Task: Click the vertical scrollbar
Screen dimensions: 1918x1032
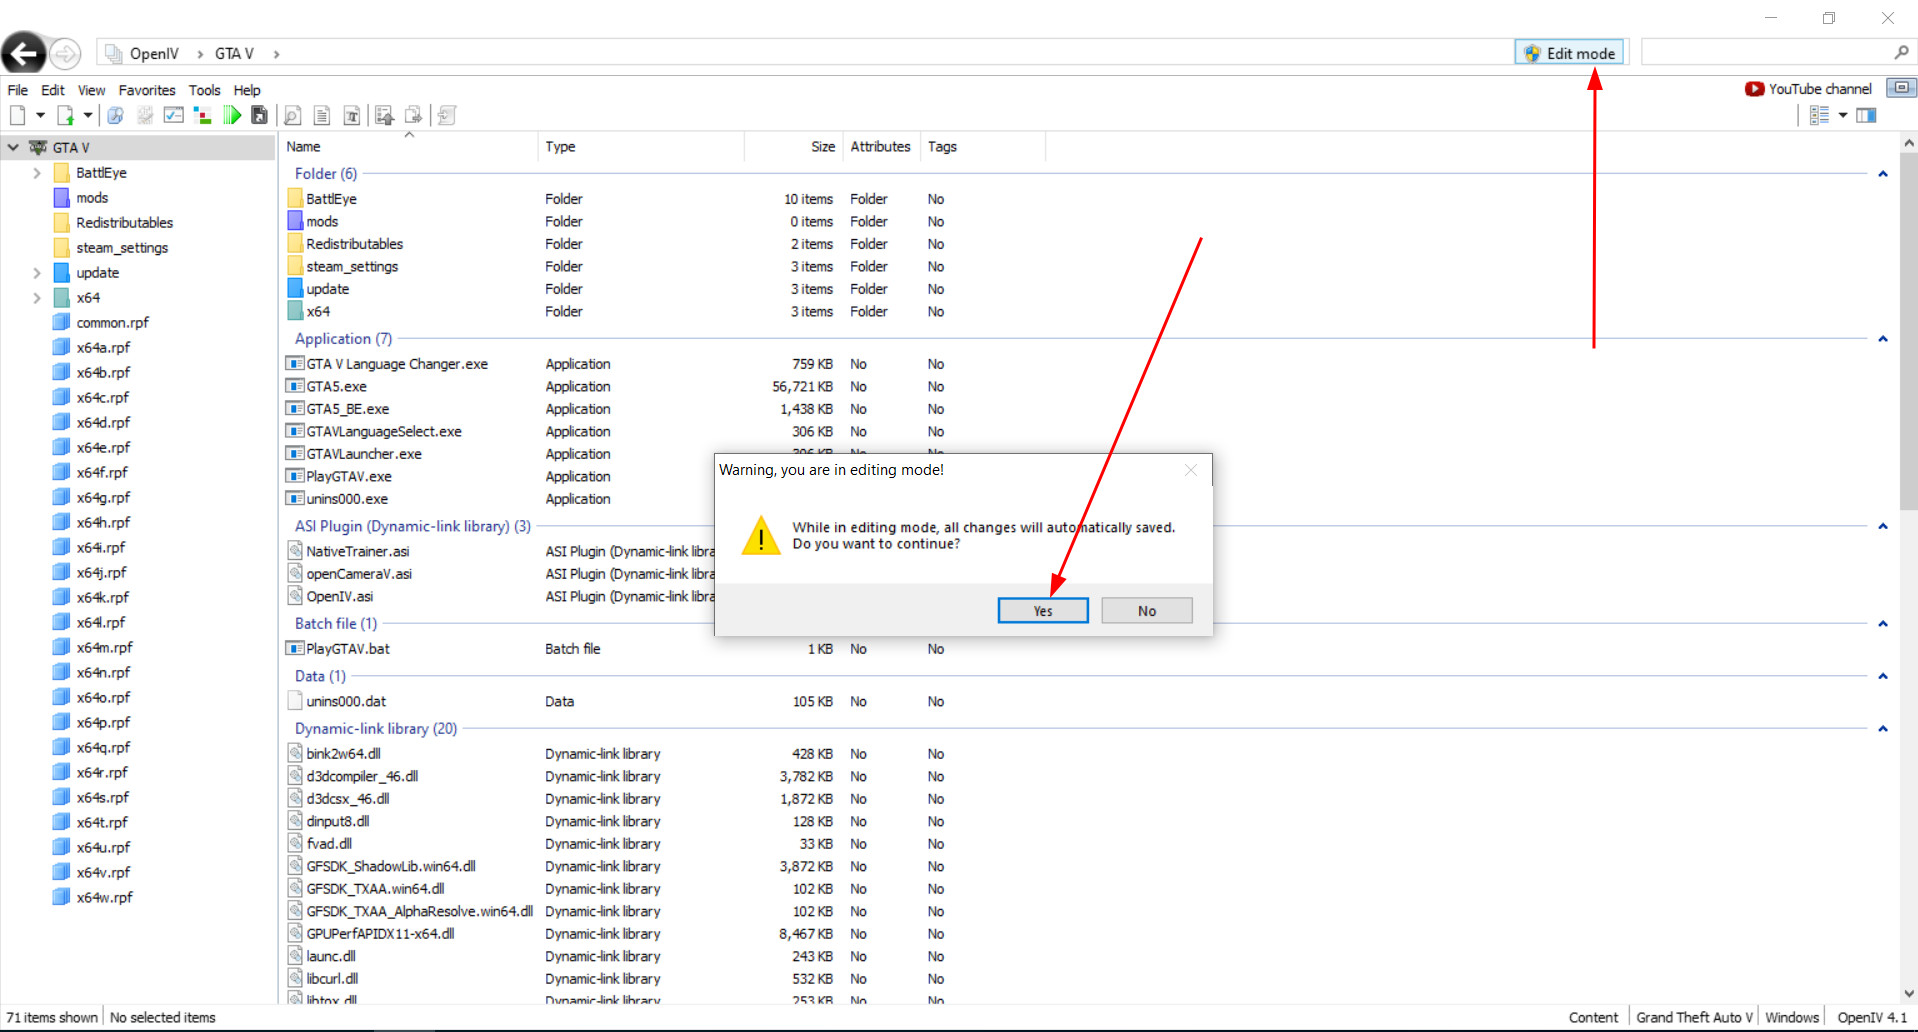Action: point(1908,330)
